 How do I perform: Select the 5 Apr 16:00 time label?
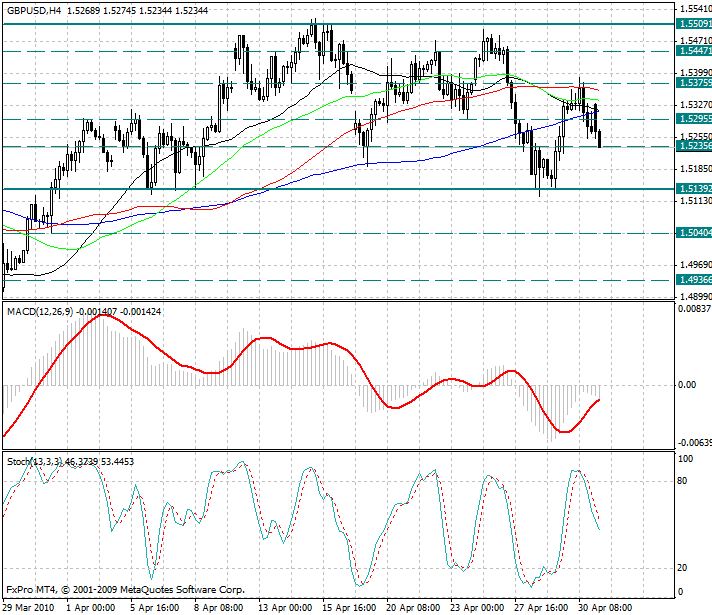[154, 608]
